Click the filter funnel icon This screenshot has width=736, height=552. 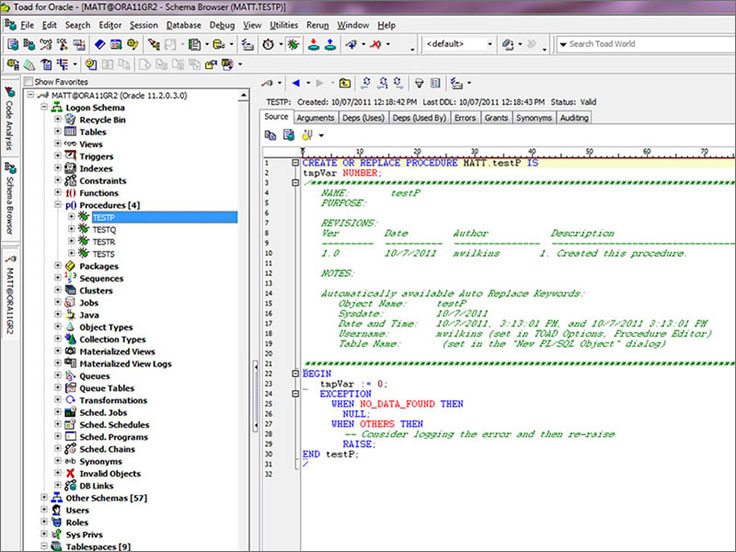[x=420, y=84]
